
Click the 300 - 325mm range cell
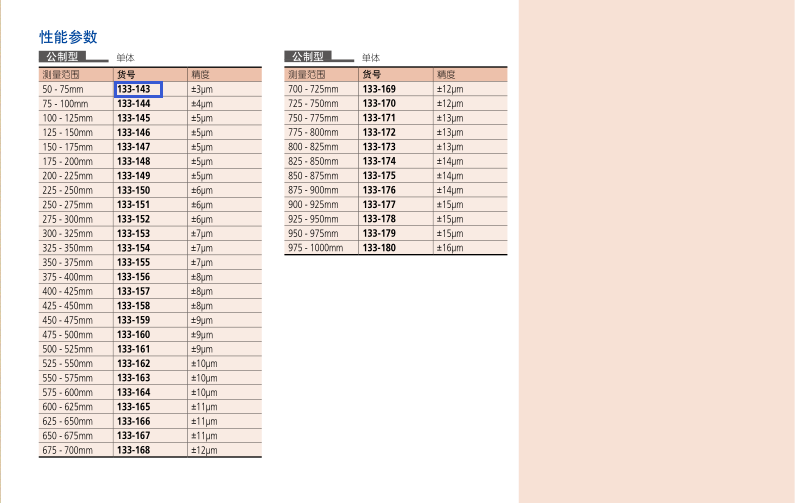pos(67,234)
